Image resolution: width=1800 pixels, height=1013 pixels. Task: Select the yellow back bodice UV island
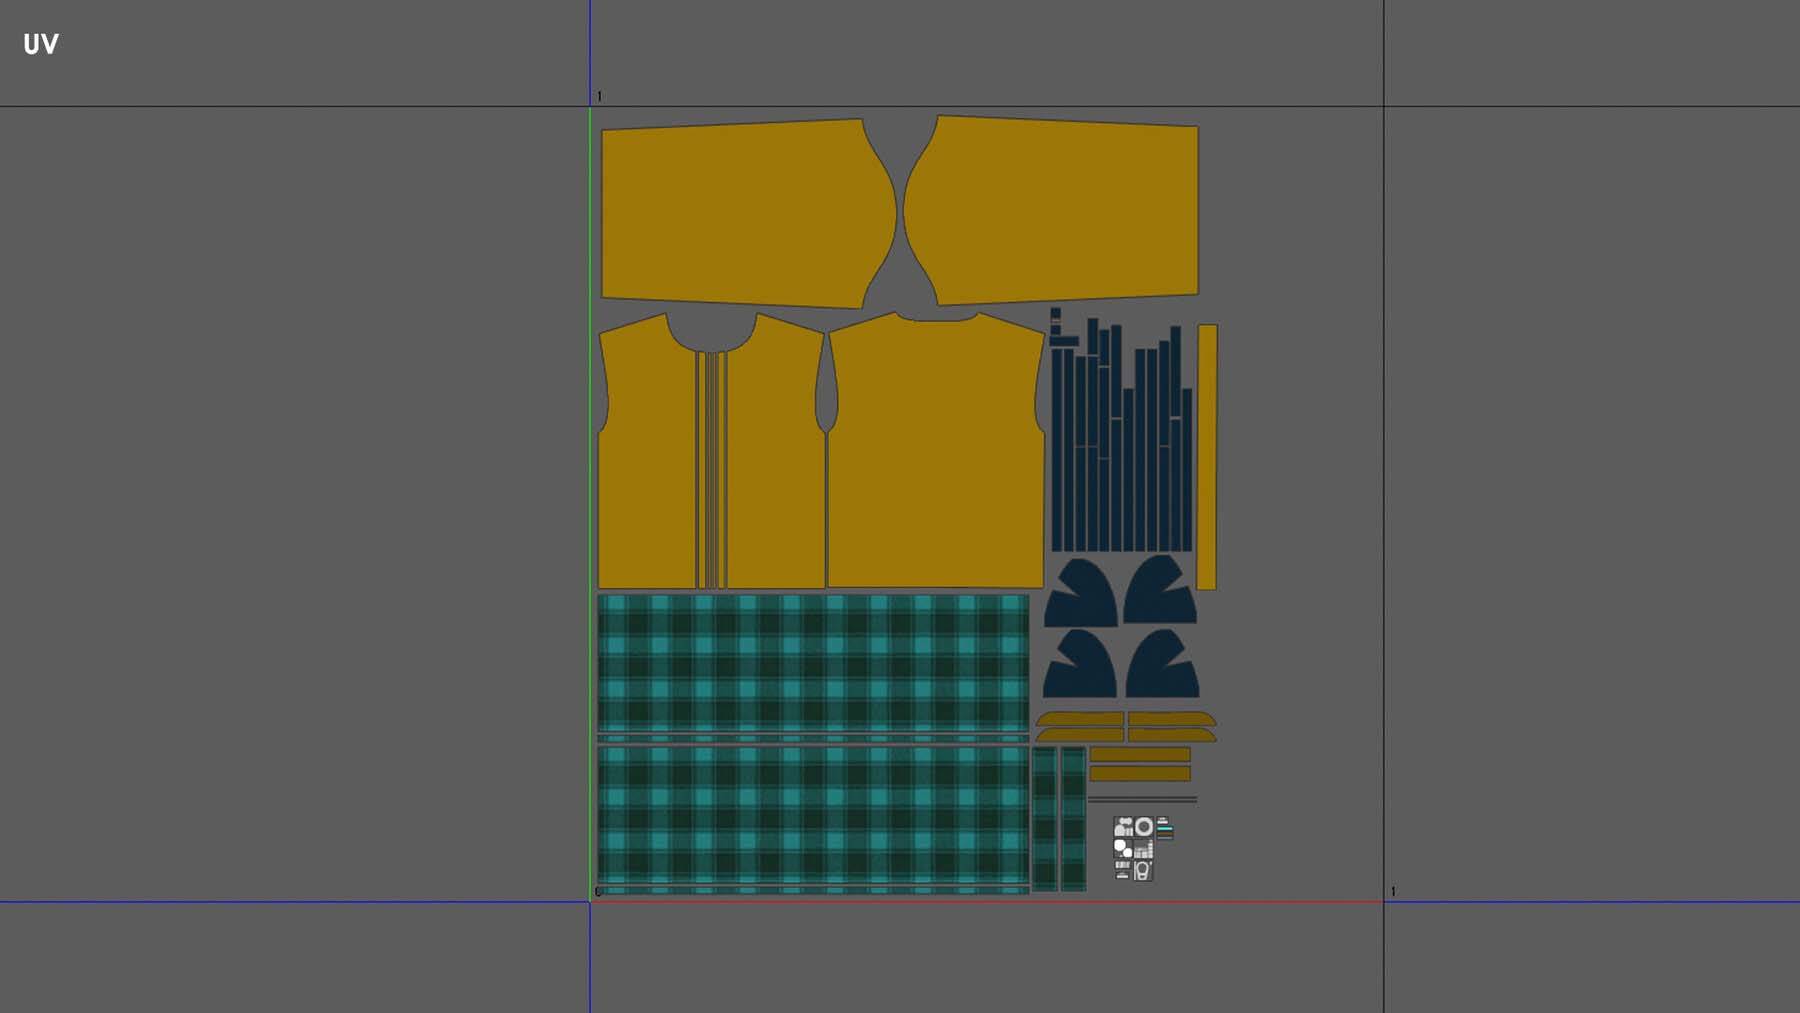935,450
